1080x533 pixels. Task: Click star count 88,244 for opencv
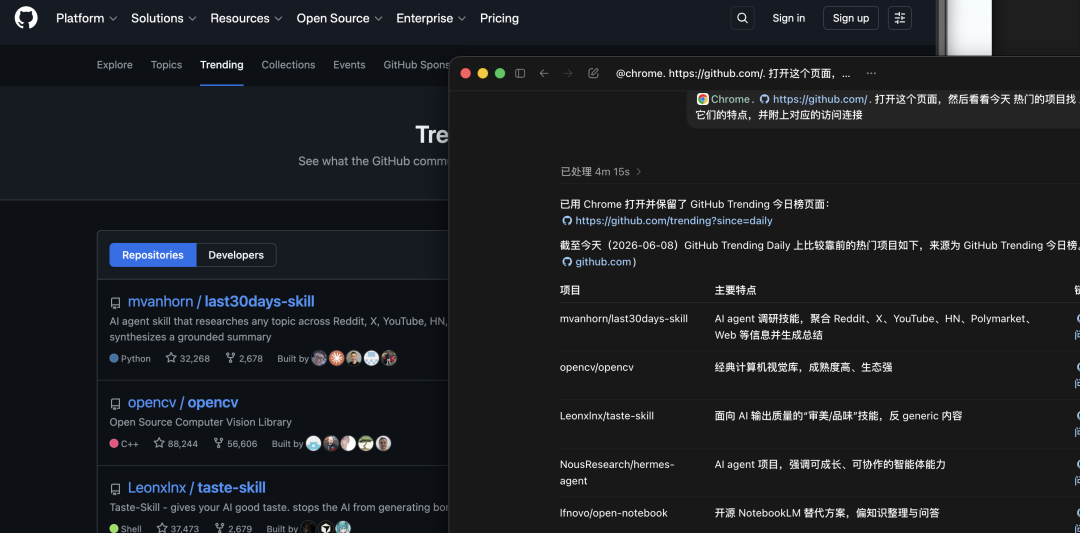176,443
